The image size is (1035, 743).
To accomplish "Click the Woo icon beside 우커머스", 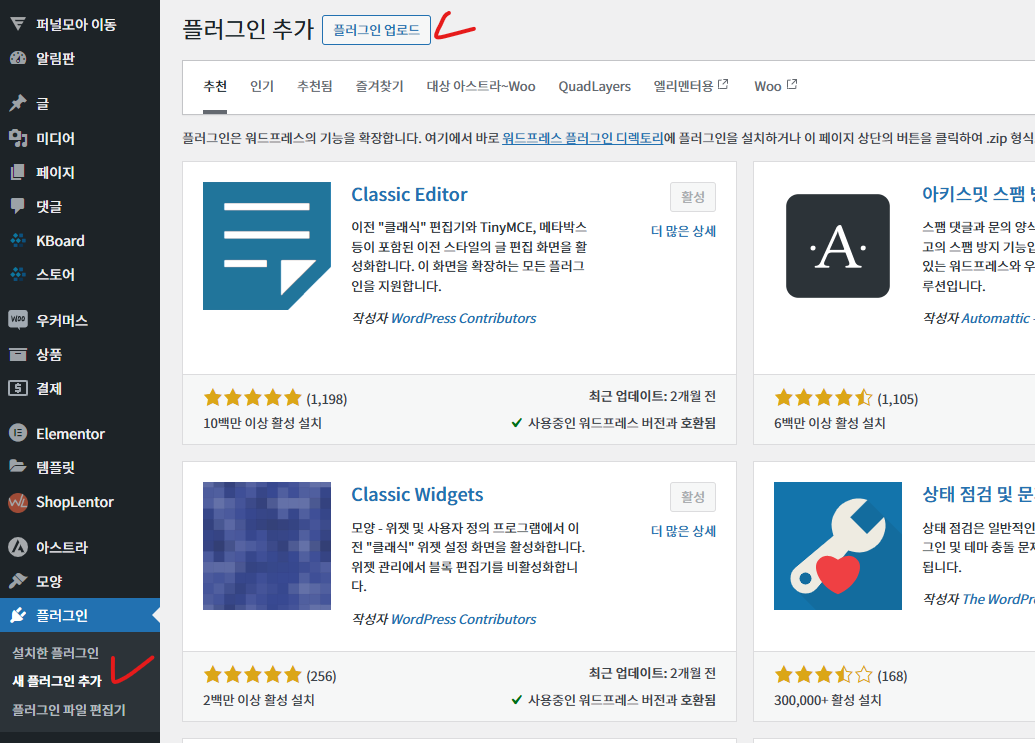I will [x=18, y=320].
